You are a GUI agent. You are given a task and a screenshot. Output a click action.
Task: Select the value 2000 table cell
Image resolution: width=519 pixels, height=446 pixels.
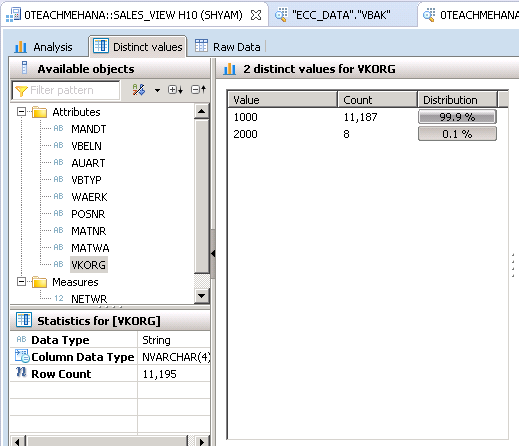click(x=246, y=134)
